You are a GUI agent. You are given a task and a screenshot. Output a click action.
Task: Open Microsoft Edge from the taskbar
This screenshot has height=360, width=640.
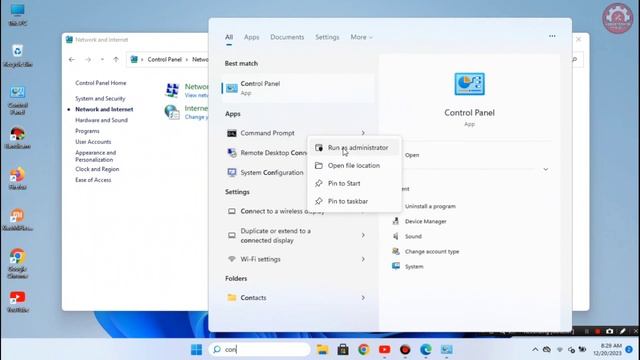426,350
